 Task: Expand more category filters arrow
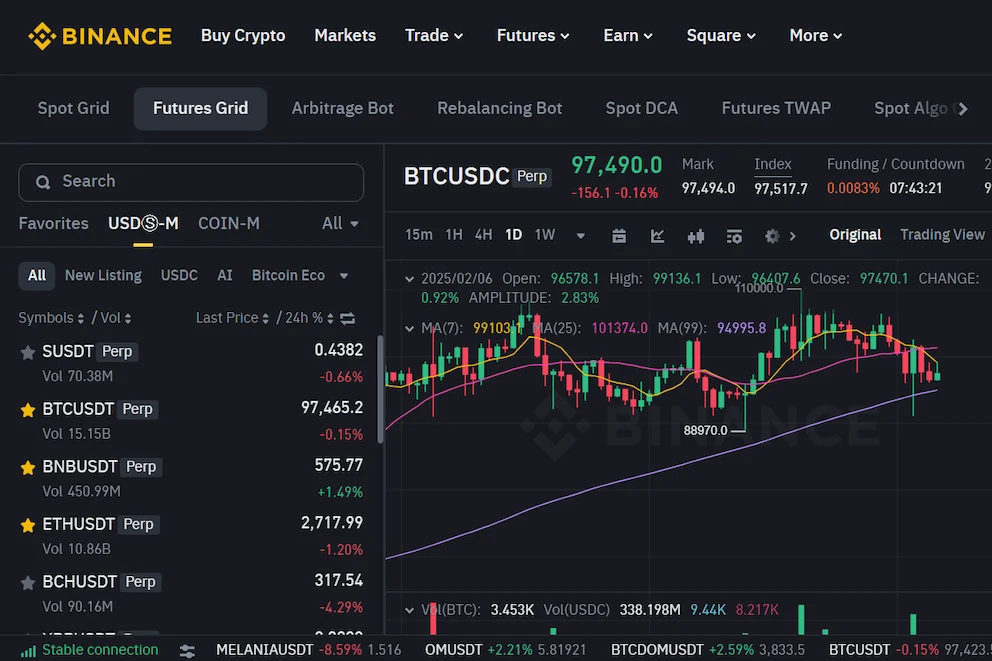344,276
